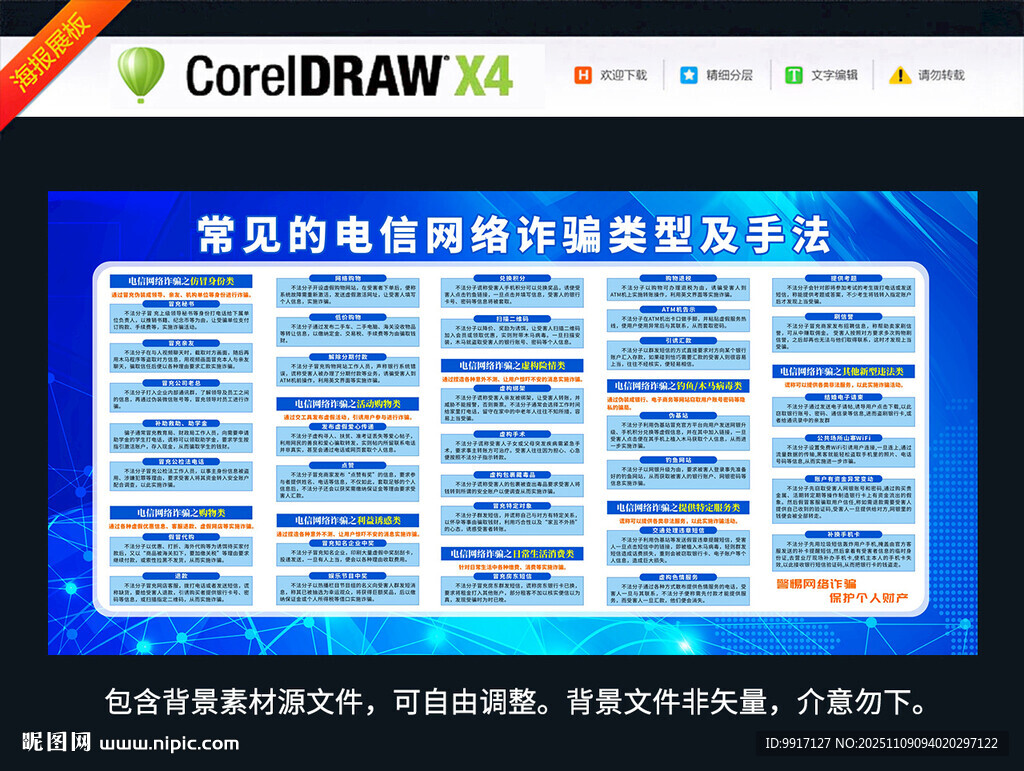Click the 昵图网 logo text
The width and height of the screenshot is (1024, 771).
point(57,742)
